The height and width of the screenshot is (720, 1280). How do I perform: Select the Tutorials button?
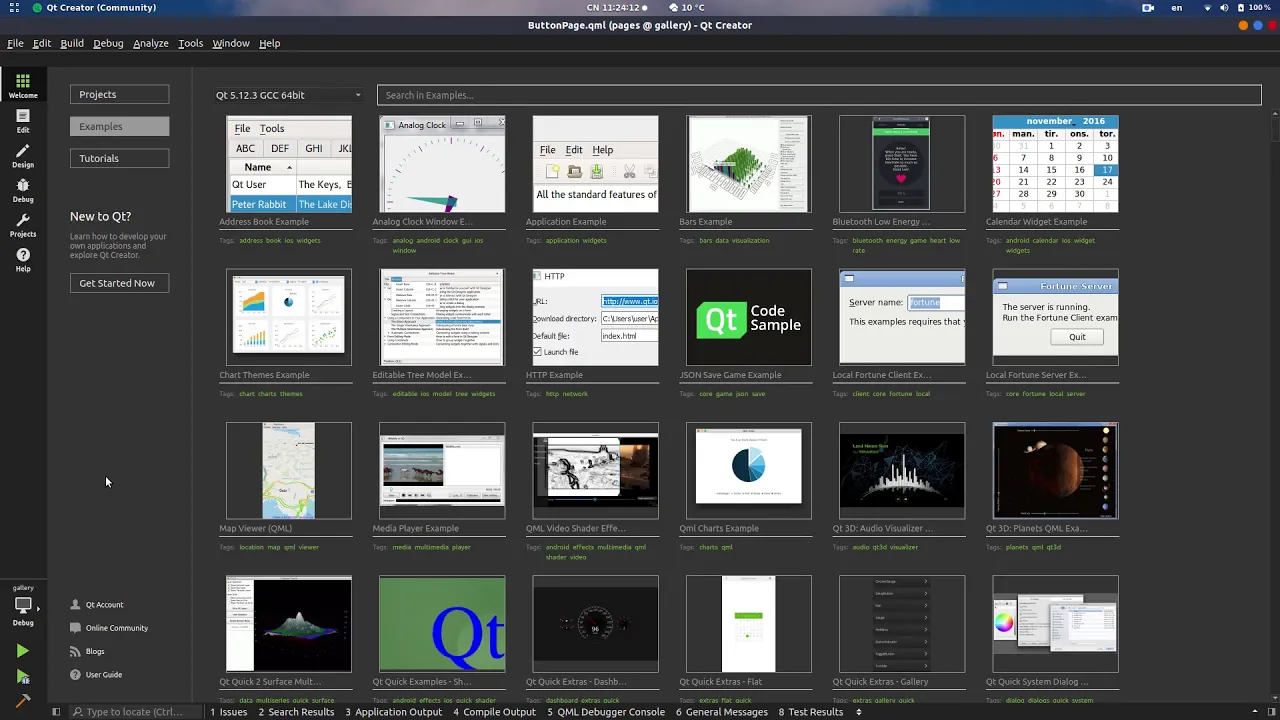[x=119, y=158]
